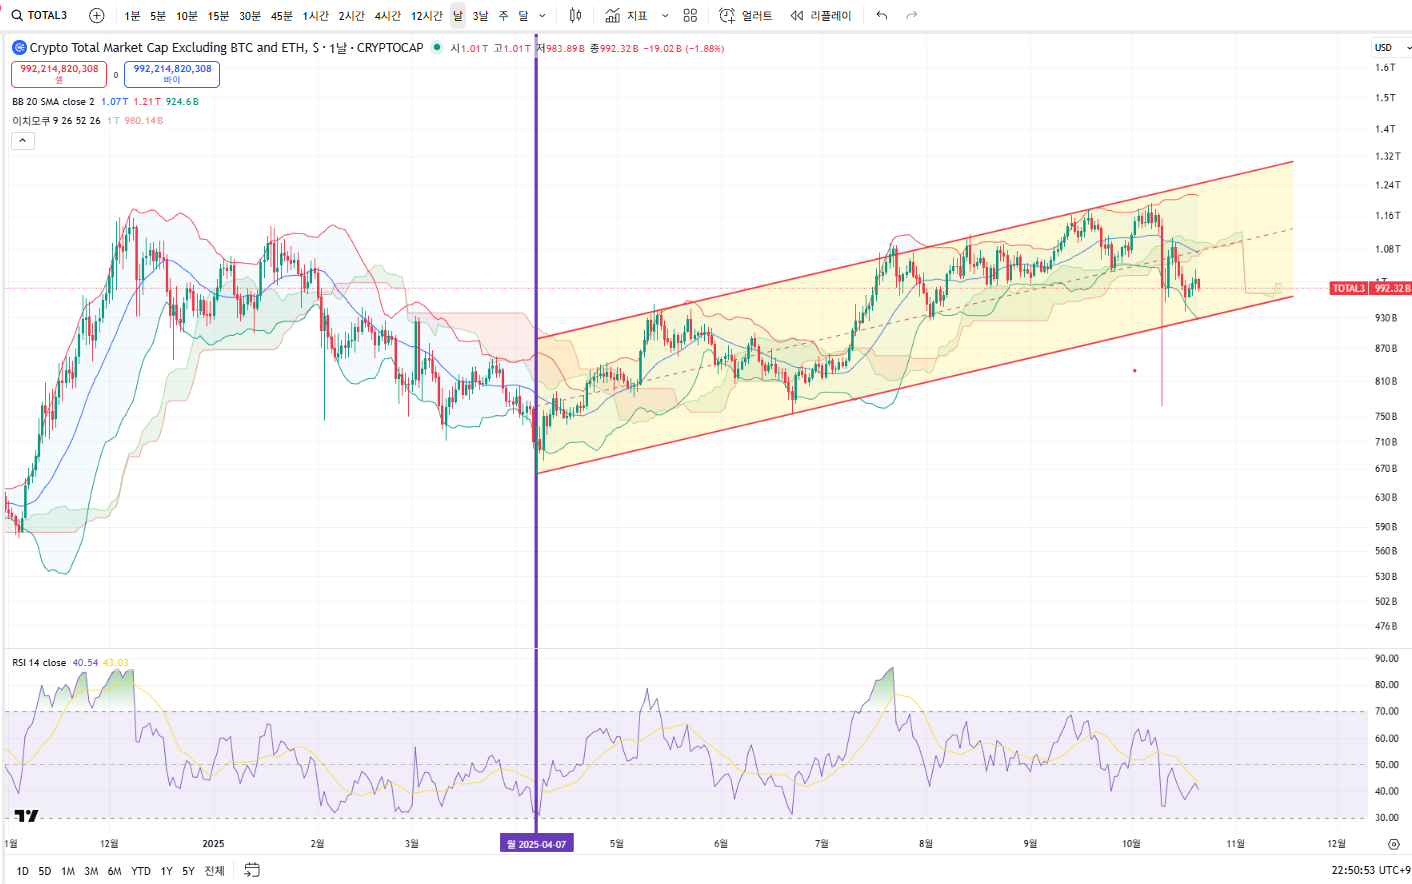Expand the indicator templates dropdown arrow
Image resolution: width=1412 pixels, height=884 pixels.
point(665,16)
